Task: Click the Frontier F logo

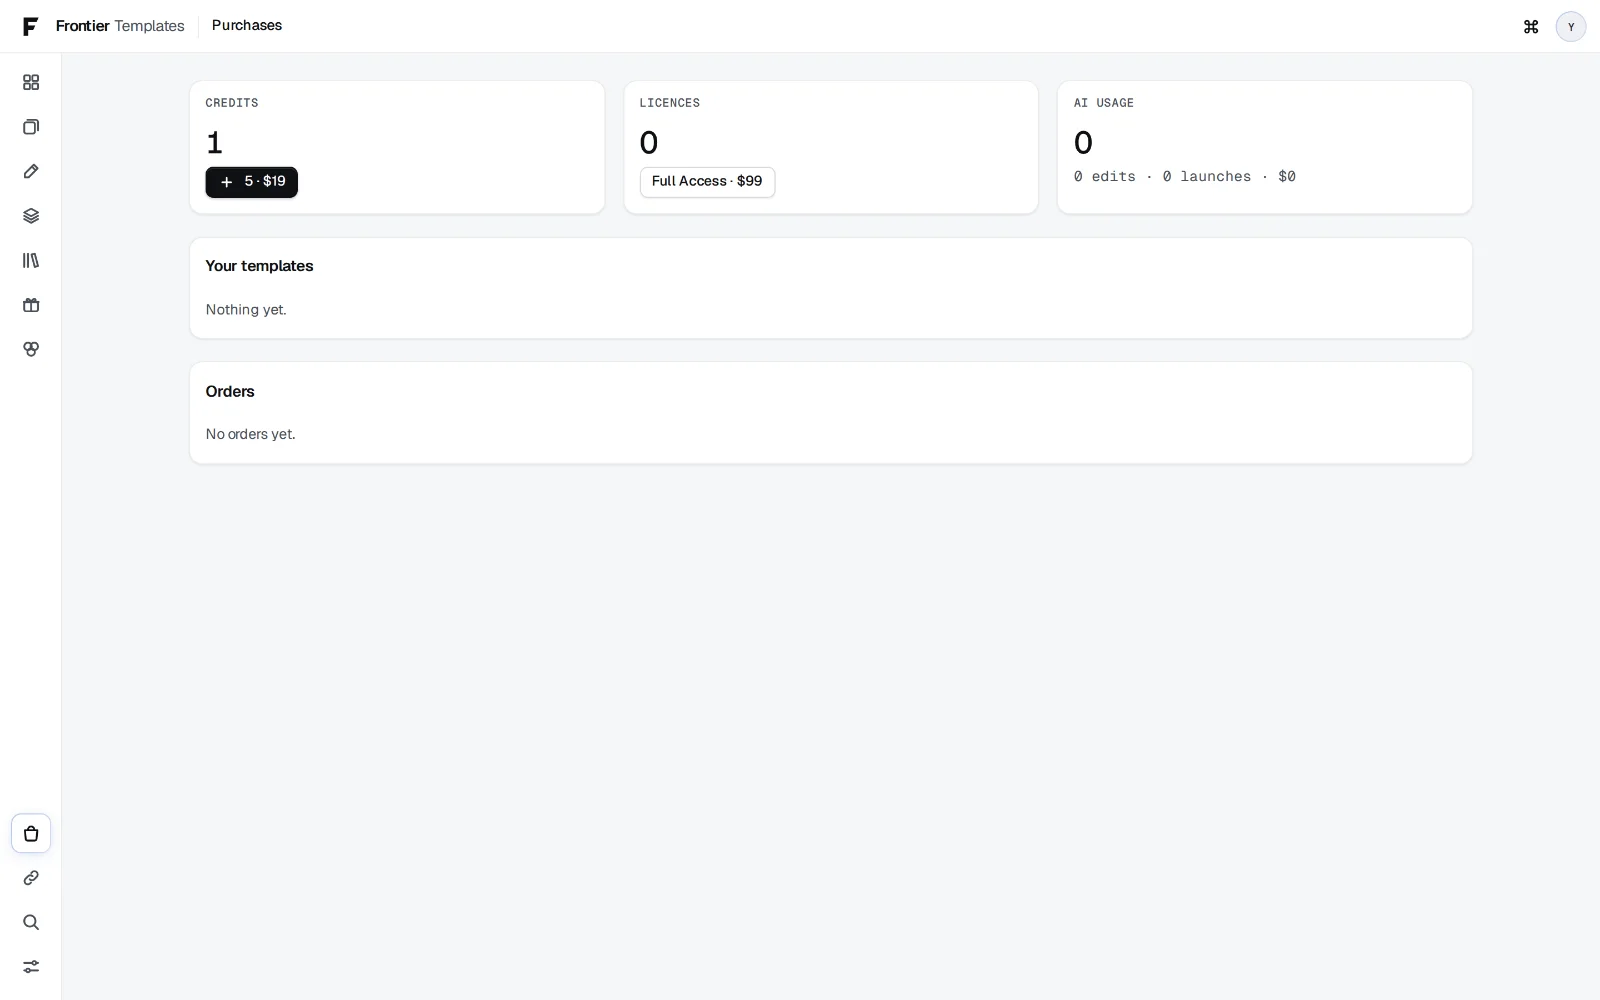Action: [x=30, y=26]
